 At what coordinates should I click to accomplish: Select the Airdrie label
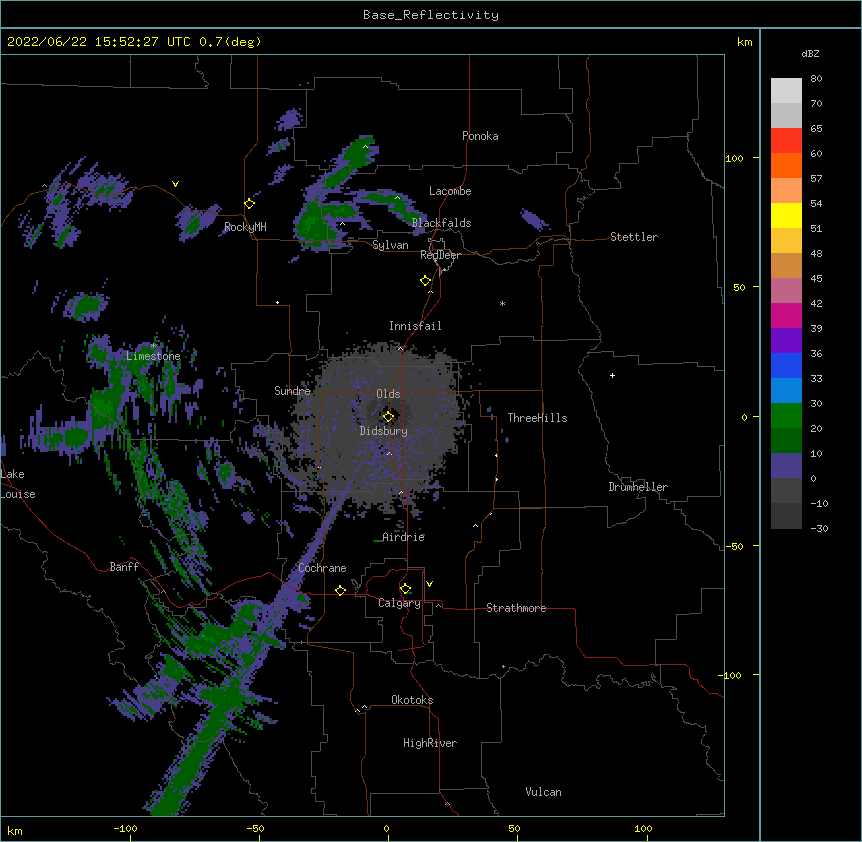tap(403, 537)
